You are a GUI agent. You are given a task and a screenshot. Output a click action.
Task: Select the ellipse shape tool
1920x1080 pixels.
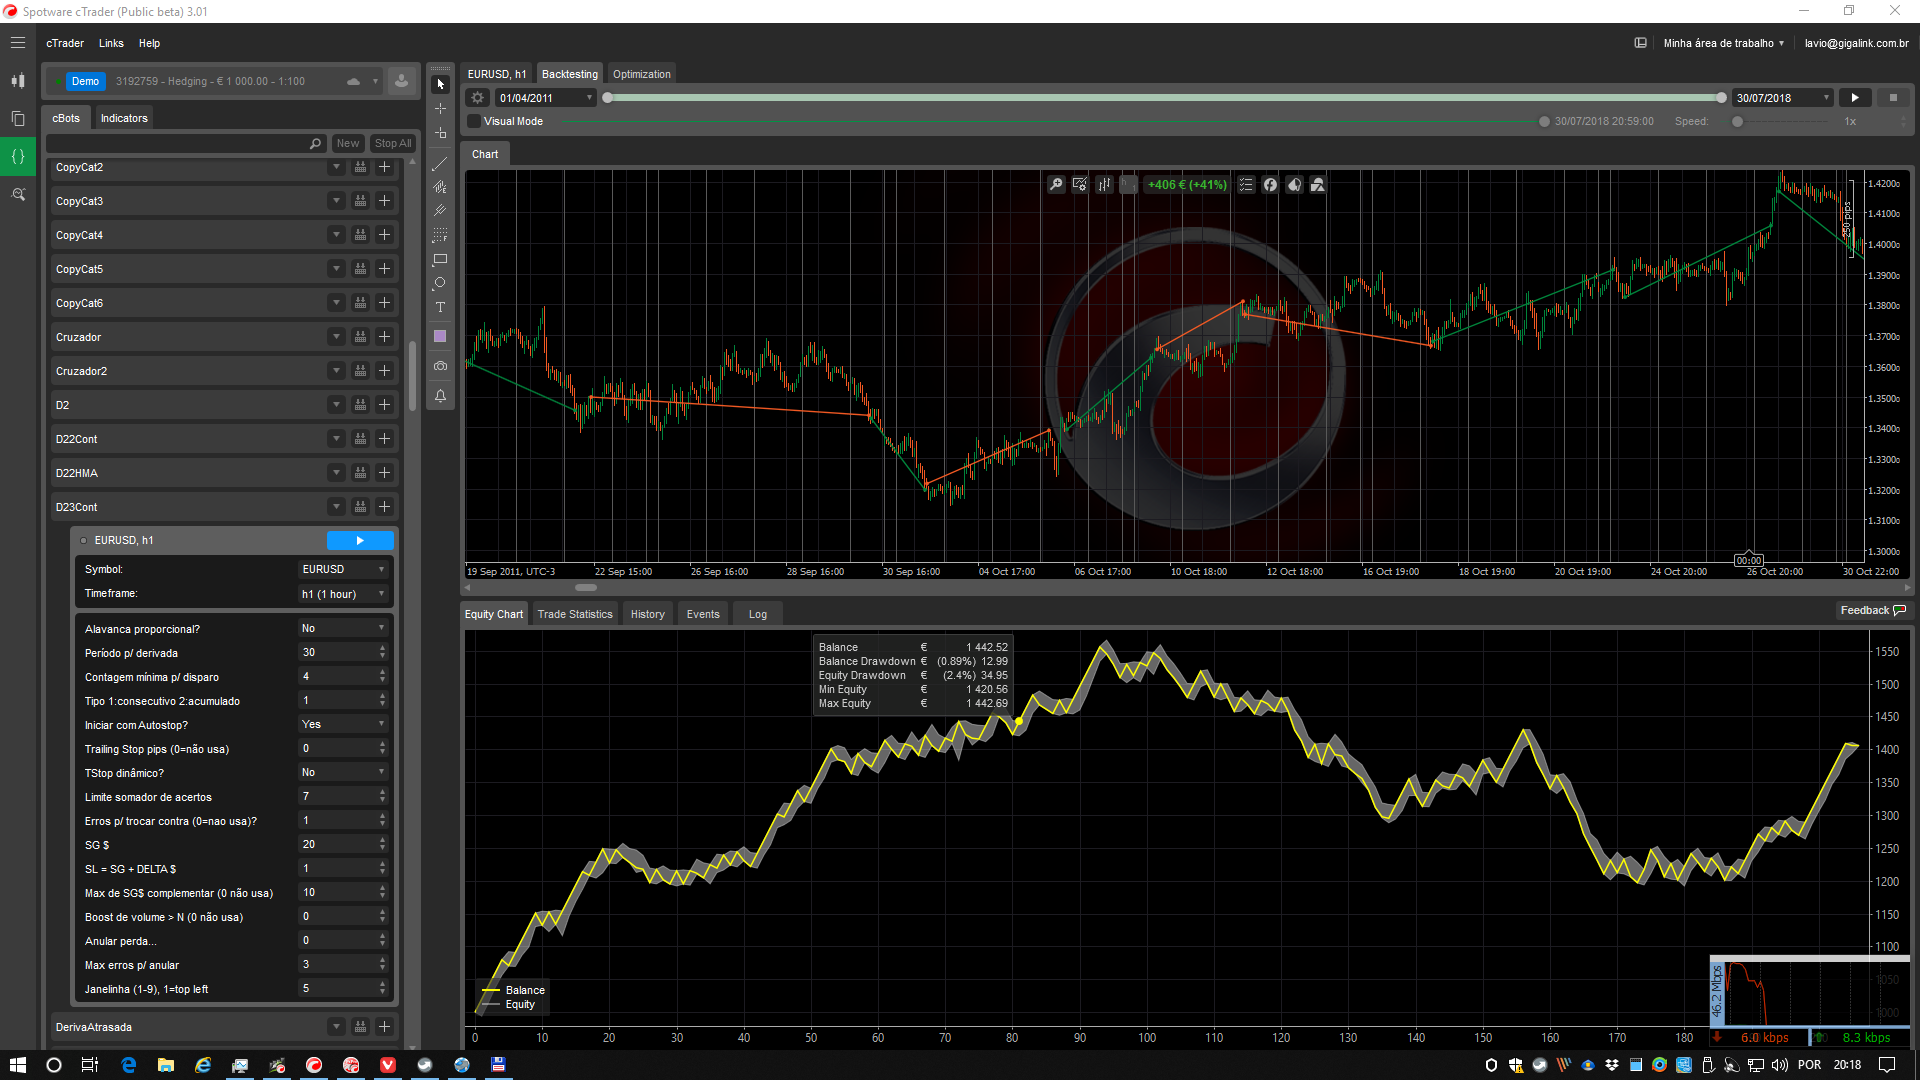(x=440, y=283)
